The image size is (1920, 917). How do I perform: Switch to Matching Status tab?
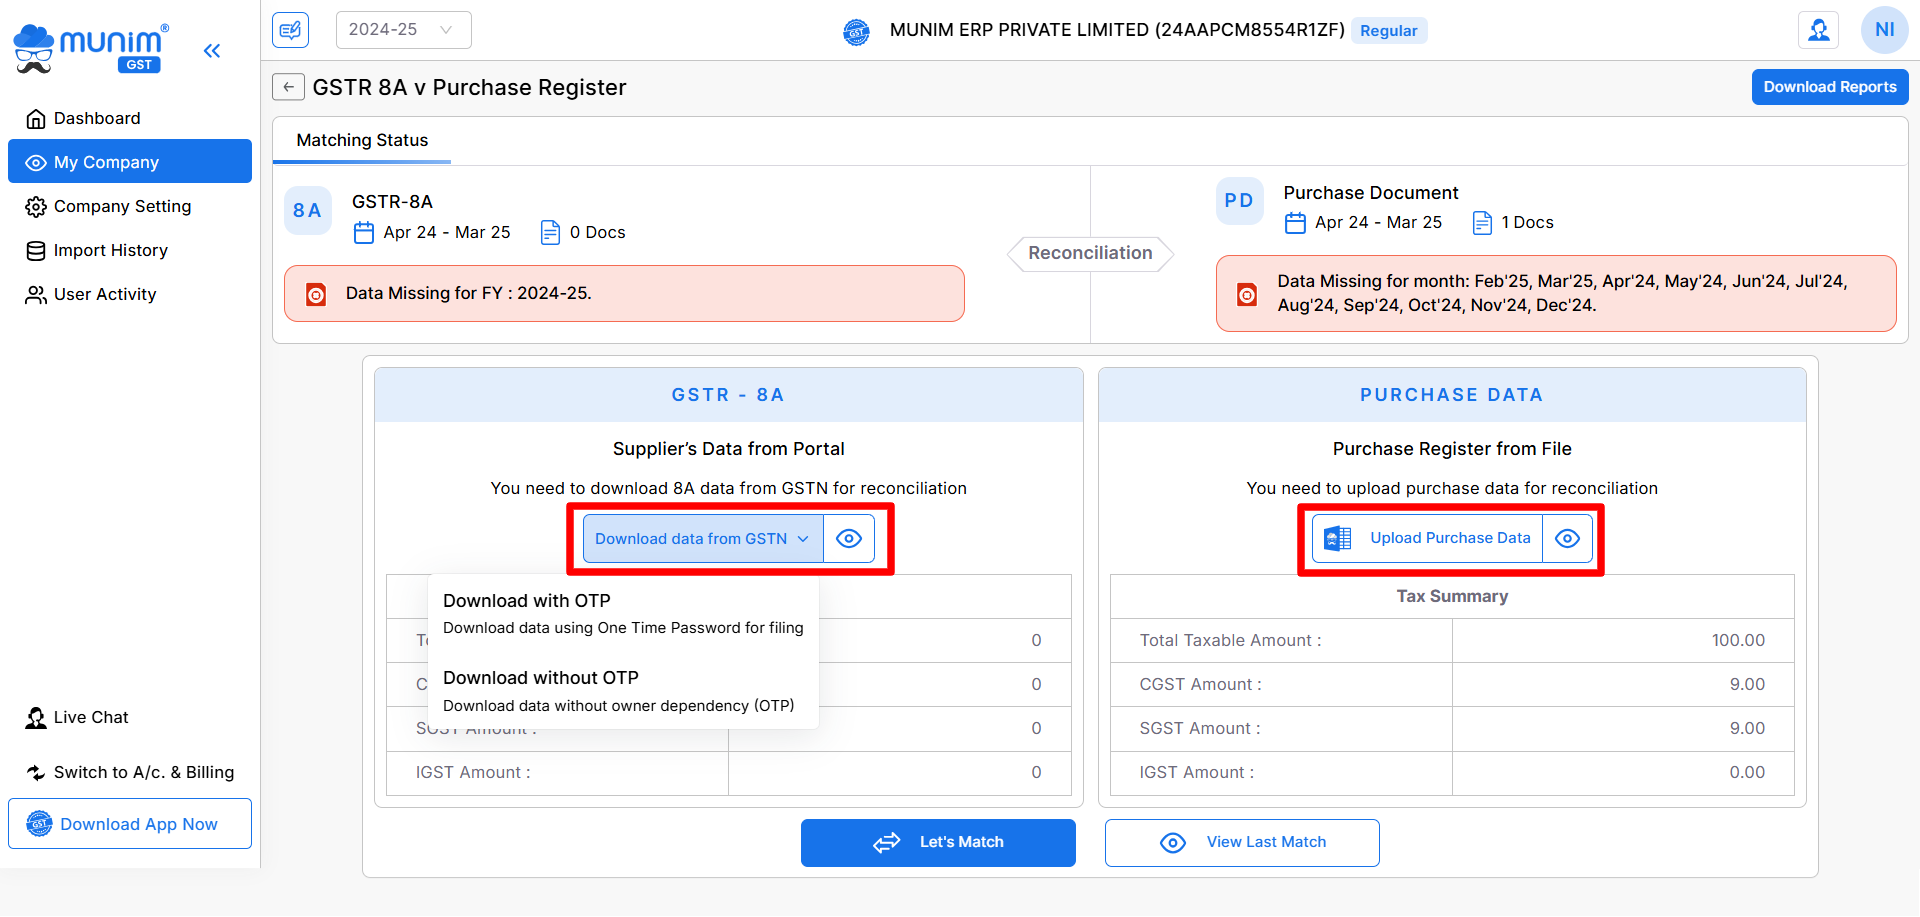tap(362, 141)
